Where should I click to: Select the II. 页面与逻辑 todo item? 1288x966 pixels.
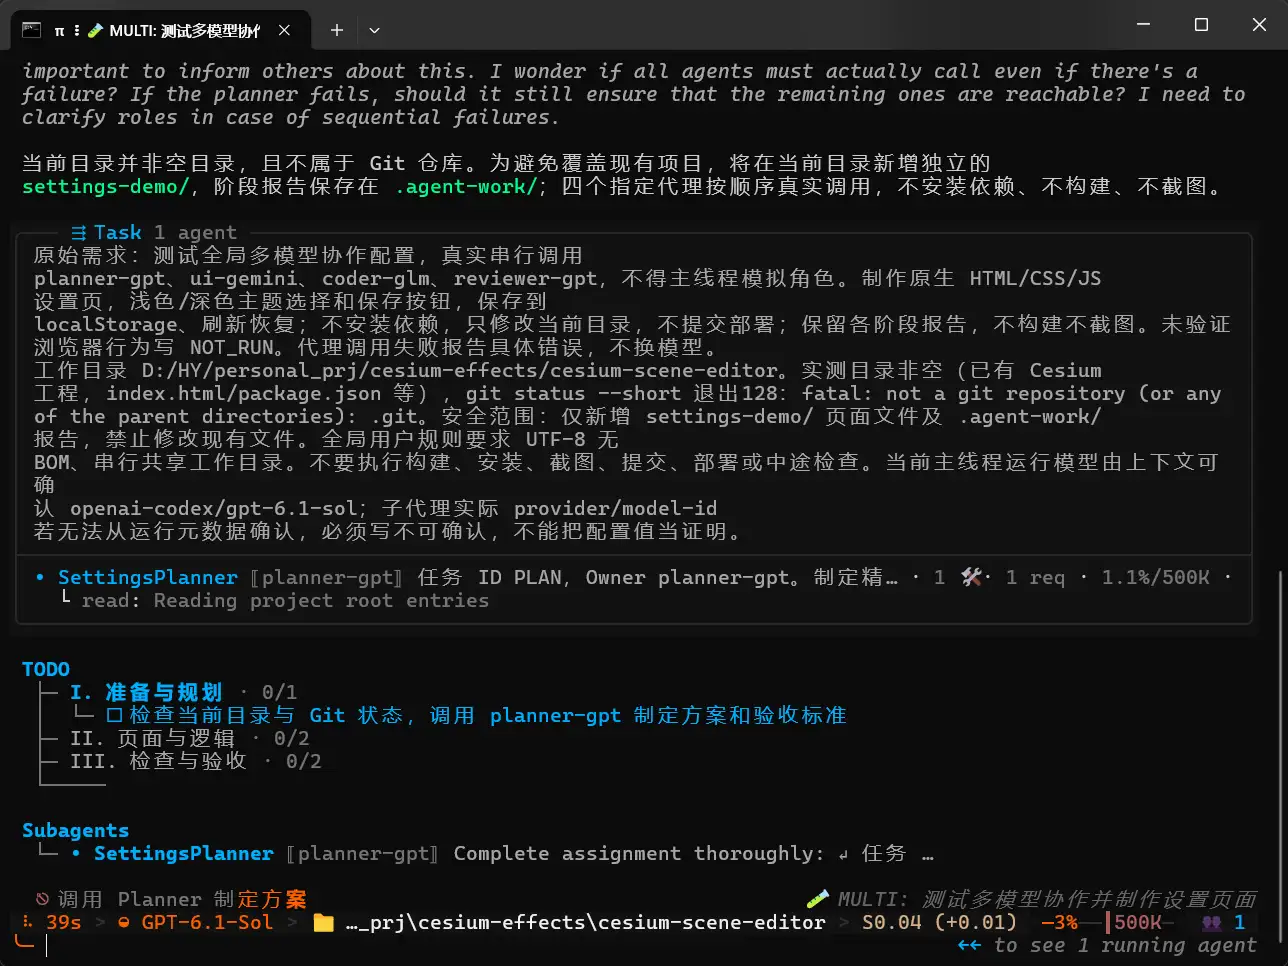tap(153, 738)
